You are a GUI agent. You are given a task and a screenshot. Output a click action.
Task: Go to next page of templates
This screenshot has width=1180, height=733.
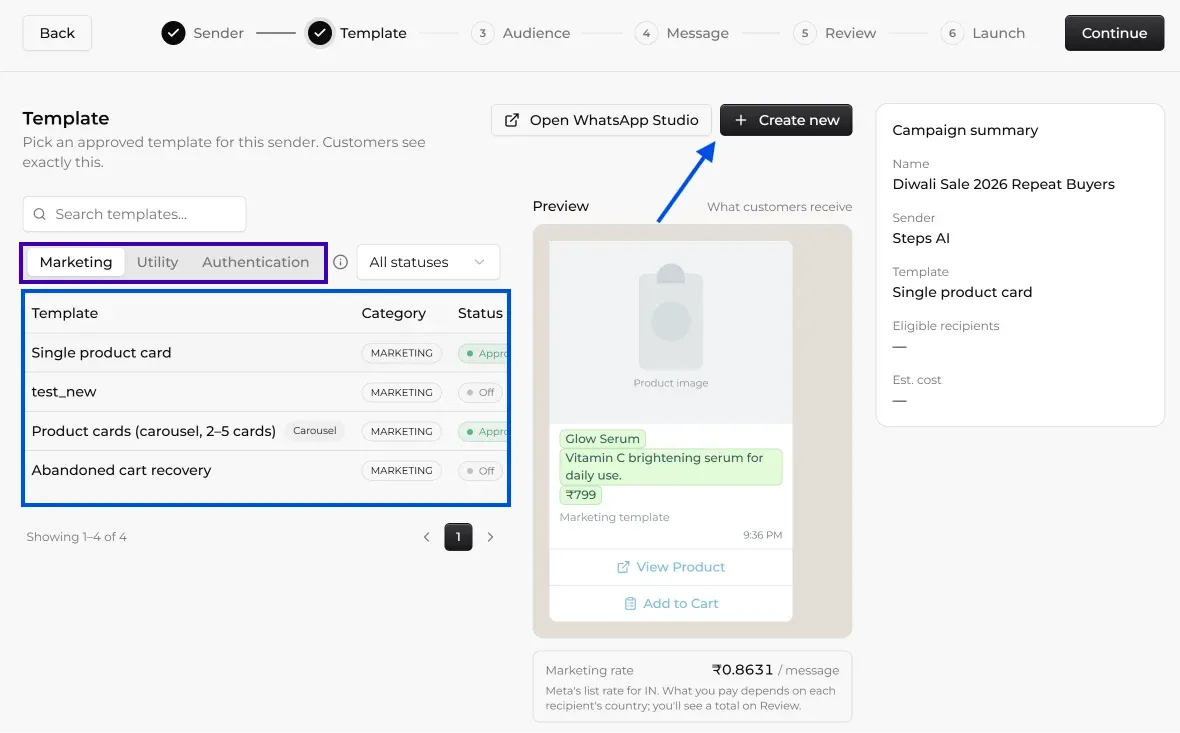pyautogui.click(x=490, y=537)
